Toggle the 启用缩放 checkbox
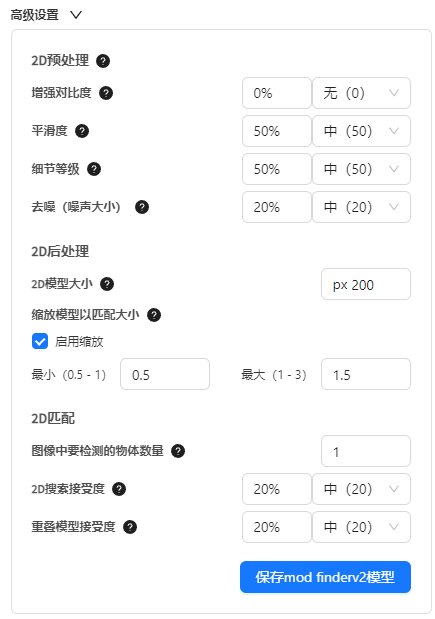This screenshot has height=619, width=435. click(40, 341)
